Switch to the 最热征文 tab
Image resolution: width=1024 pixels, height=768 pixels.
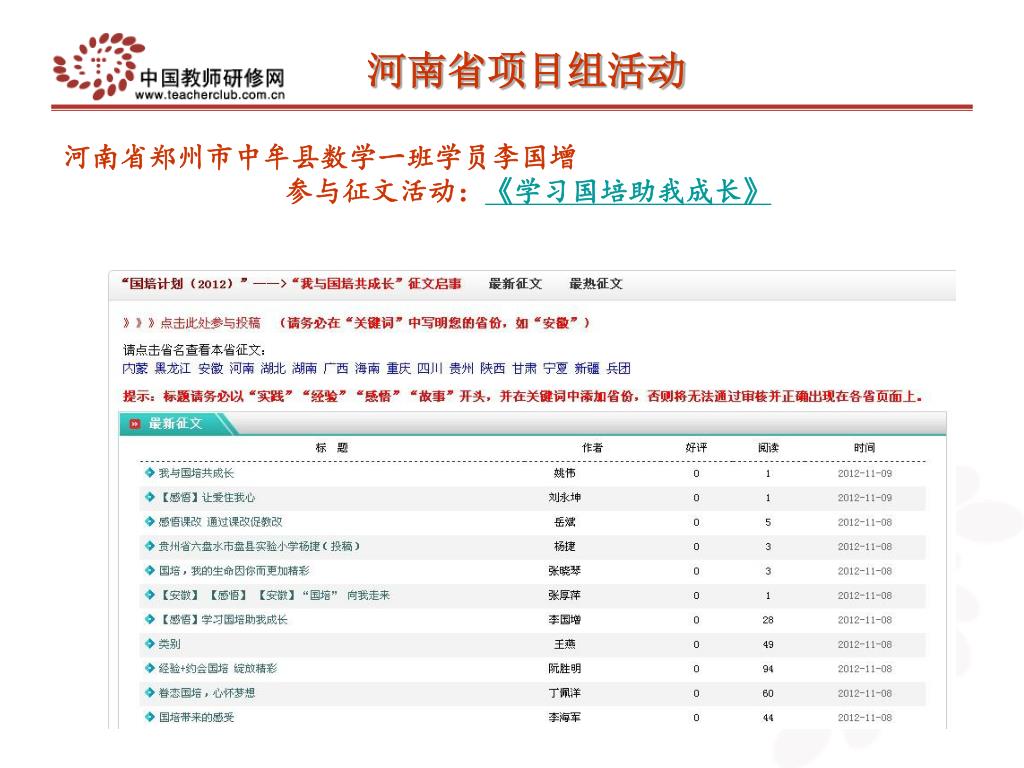pyautogui.click(x=596, y=283)
